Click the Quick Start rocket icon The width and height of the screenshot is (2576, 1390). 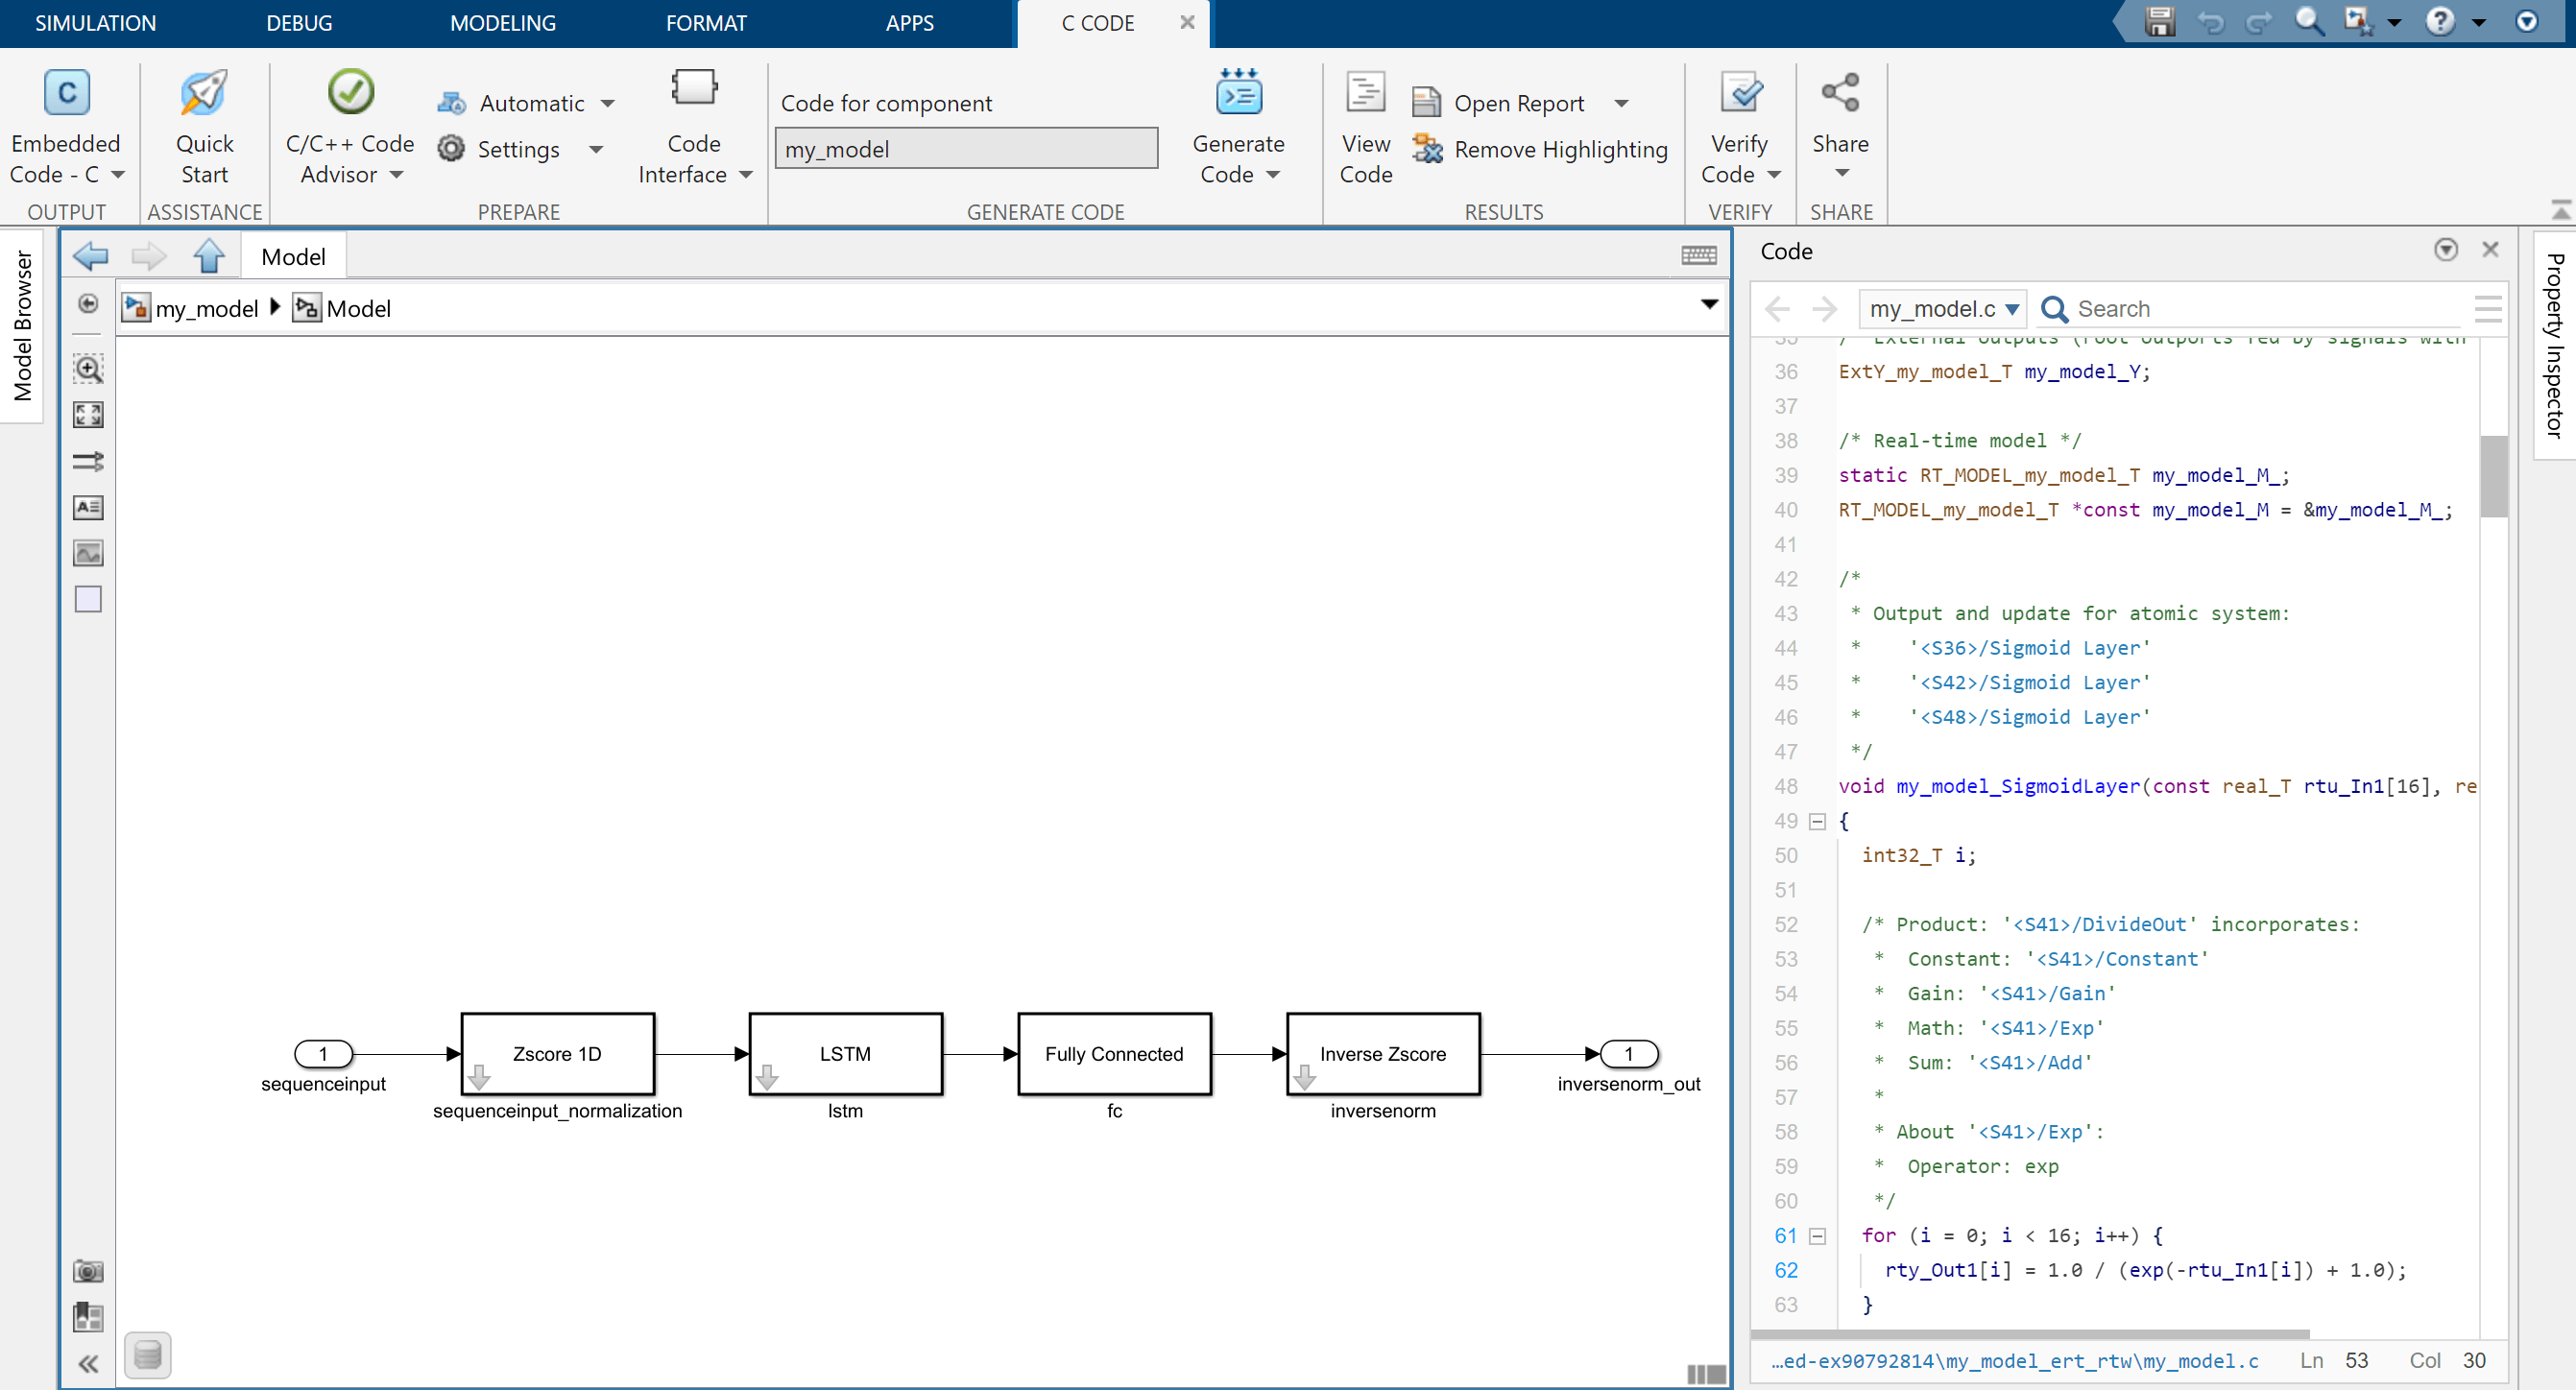(x=204, y=94)
